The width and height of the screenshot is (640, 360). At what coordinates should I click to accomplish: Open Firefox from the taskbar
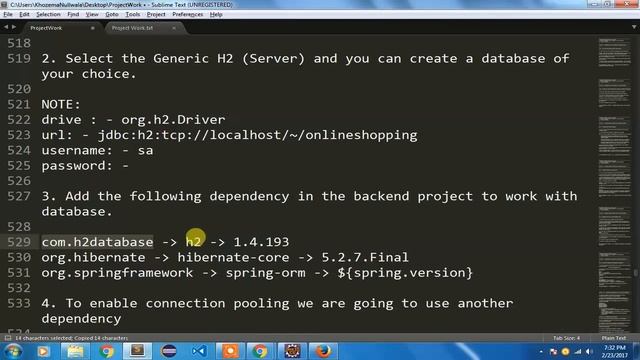pos(323,351)
